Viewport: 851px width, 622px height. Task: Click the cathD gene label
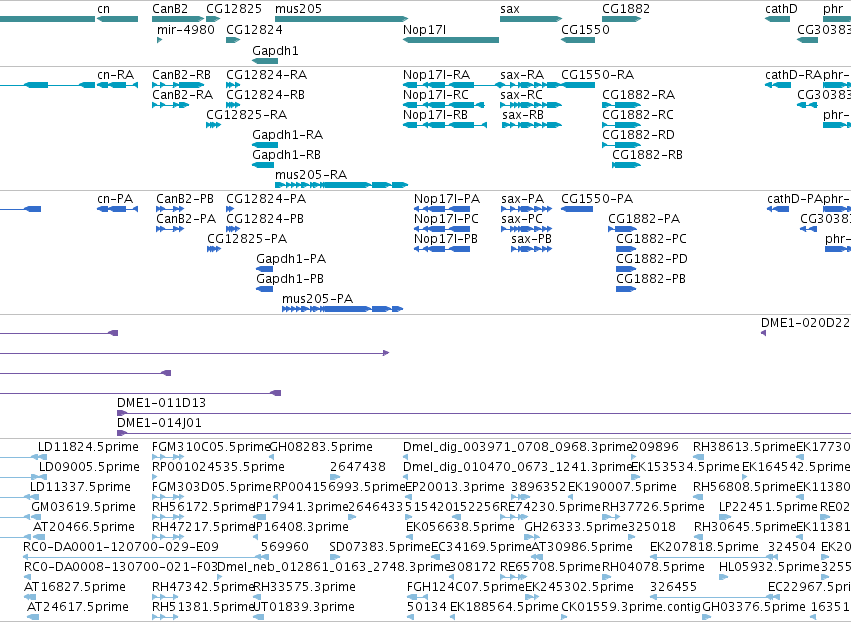(781, 9)
